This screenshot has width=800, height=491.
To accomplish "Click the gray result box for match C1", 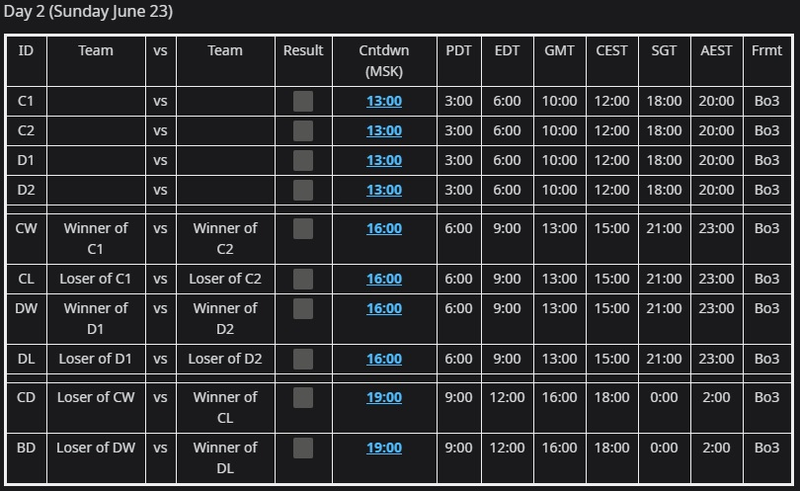I will click(303, 101).
